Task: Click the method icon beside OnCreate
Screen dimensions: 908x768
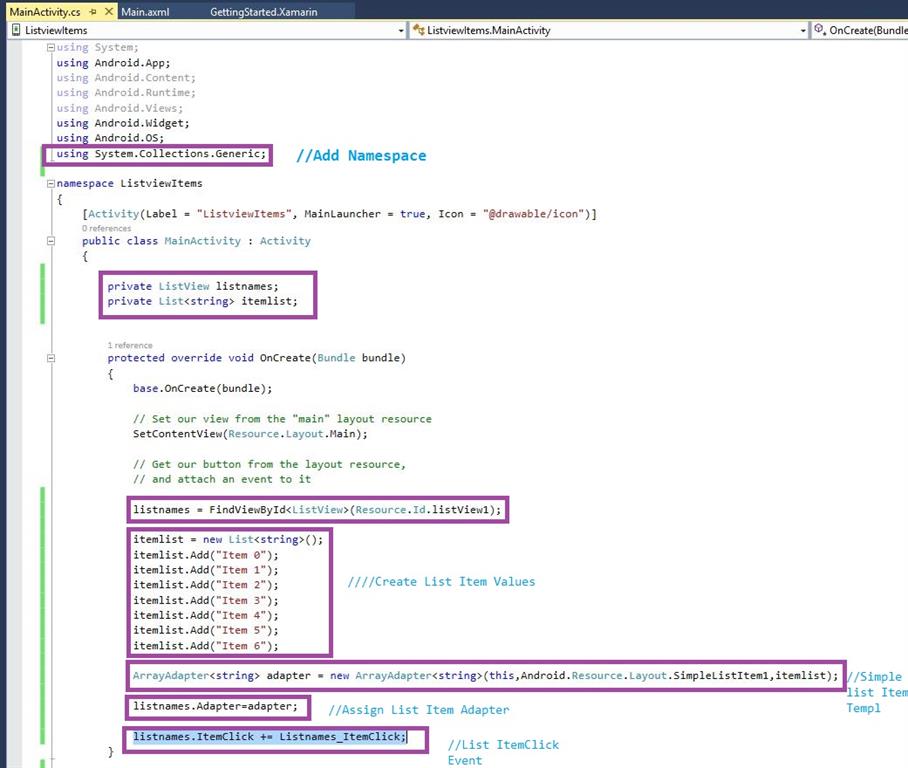Action: [820, 30]
